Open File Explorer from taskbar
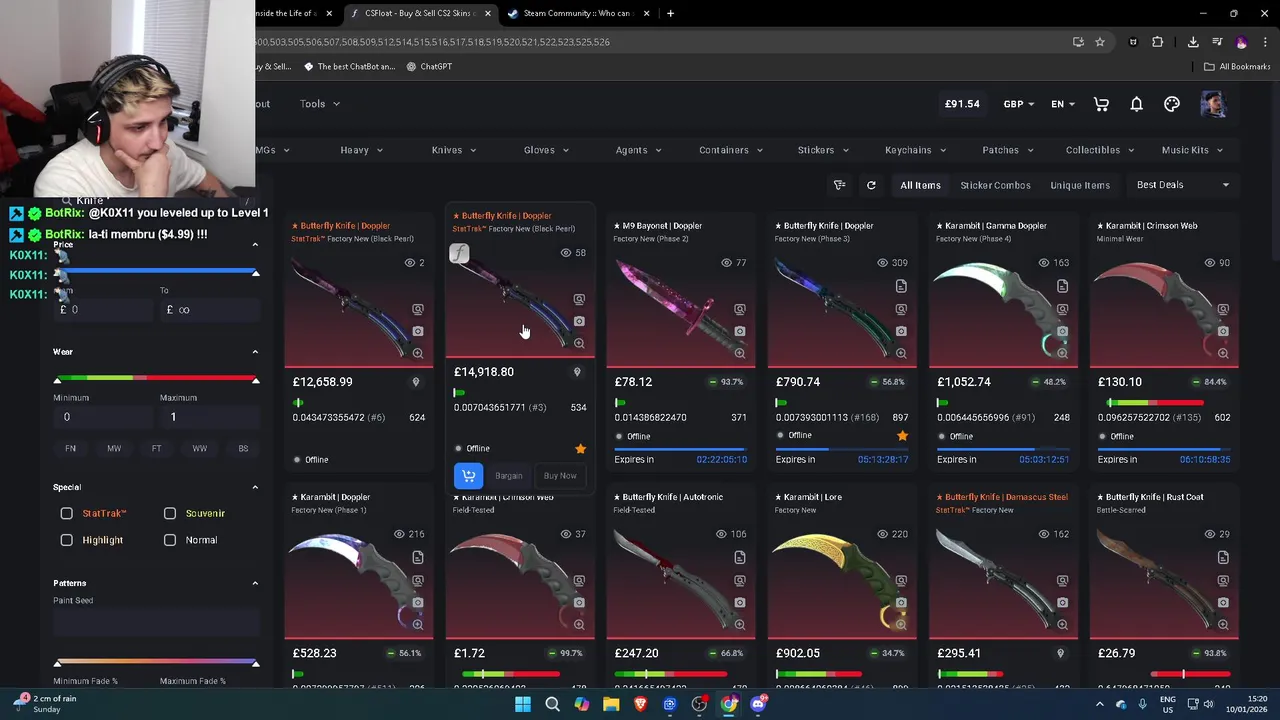 (611, 704)
